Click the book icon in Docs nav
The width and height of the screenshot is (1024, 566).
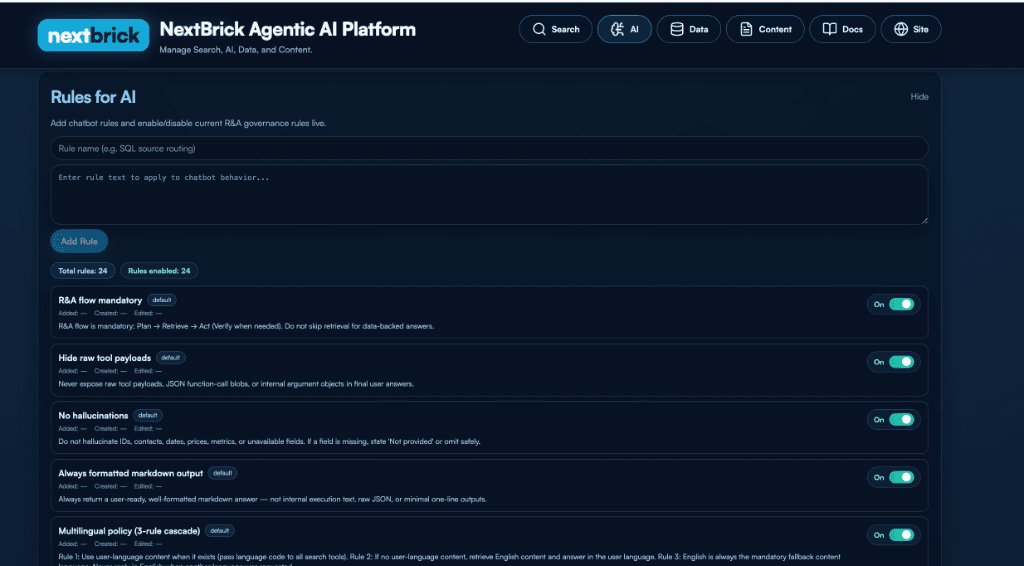point(829,29)
